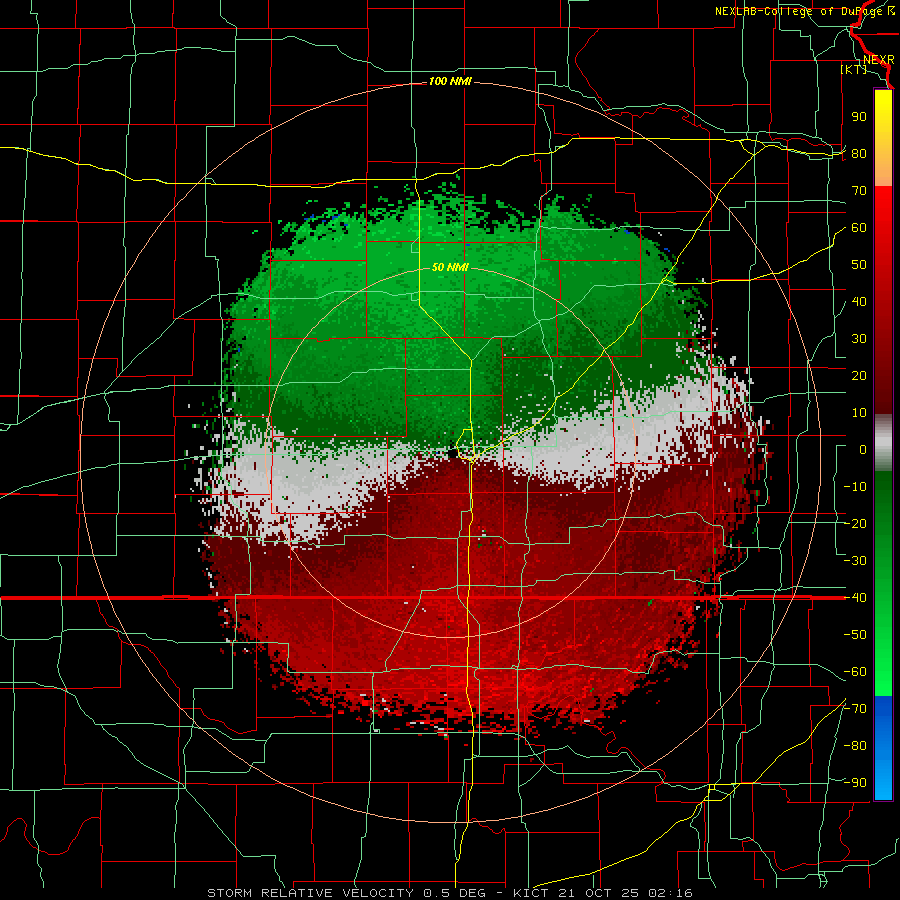Click the Storm Relative Velocity caption text
Image resolution: width=900 pixels, height=900 pixels.
coord(450,893)
